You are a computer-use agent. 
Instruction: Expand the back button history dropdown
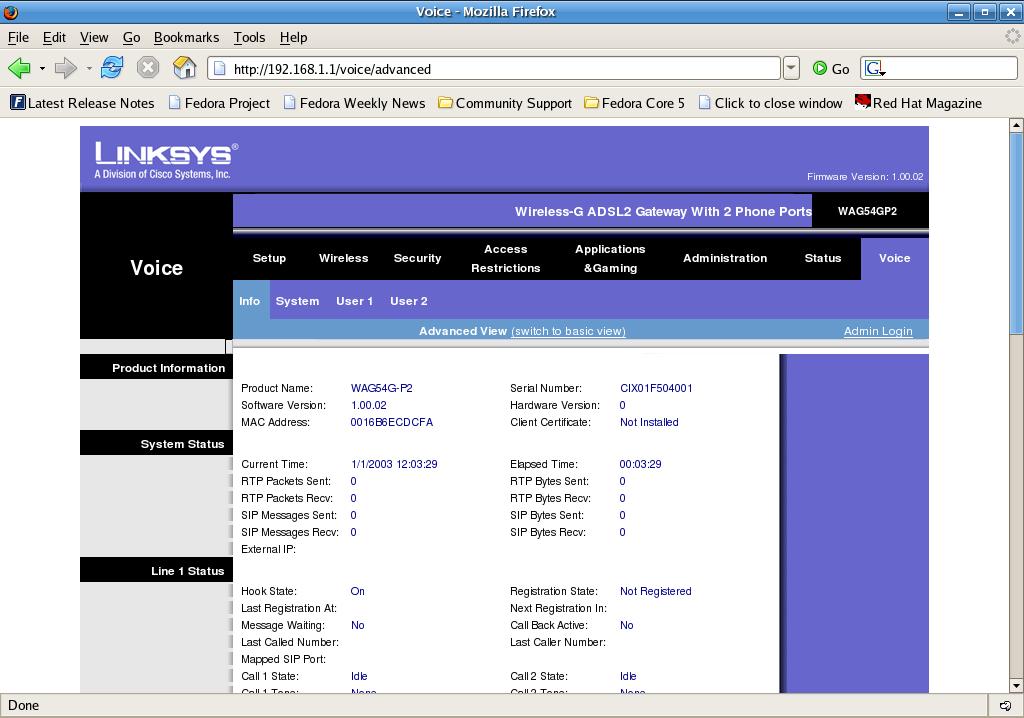(x=42, y=69)
